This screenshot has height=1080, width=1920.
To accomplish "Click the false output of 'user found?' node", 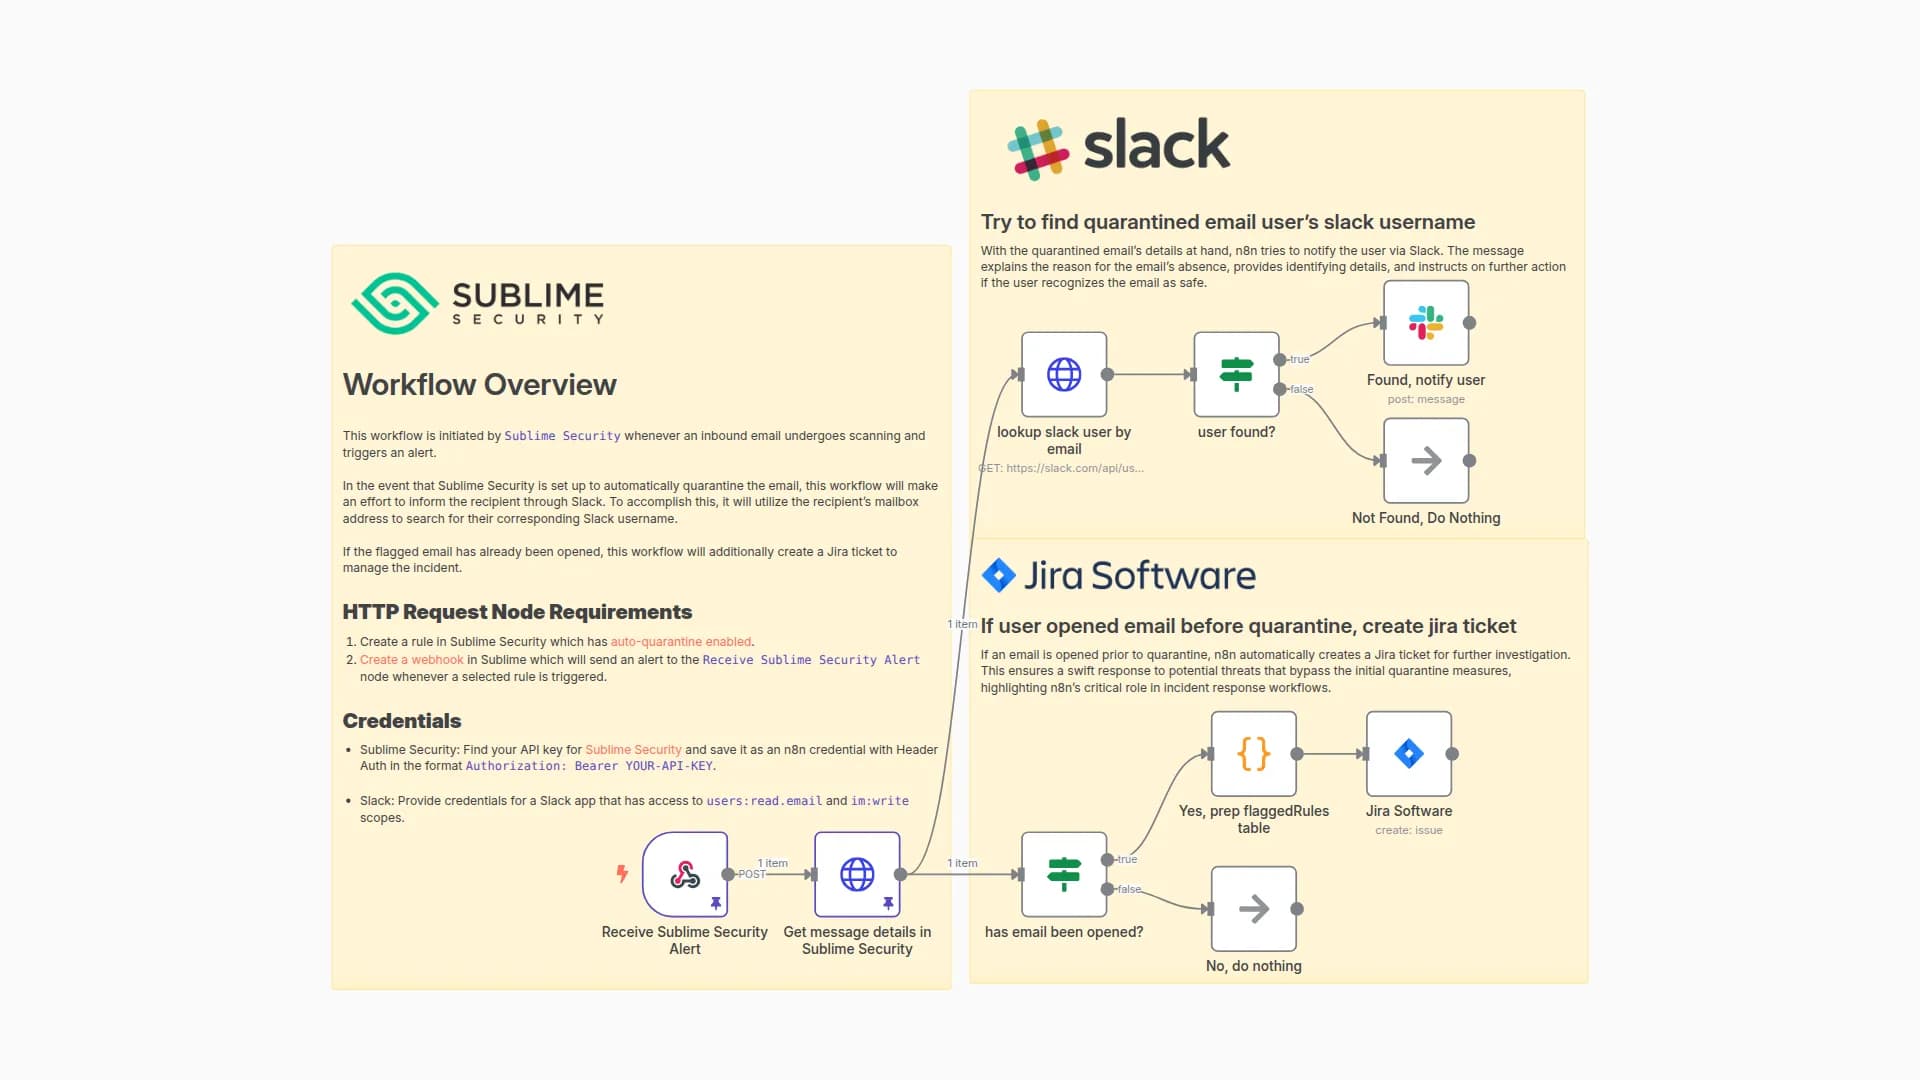I will (1280, 389).
